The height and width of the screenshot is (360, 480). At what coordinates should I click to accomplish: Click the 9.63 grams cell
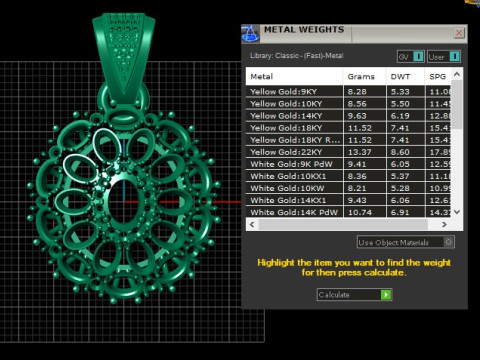tap(364, 116)
